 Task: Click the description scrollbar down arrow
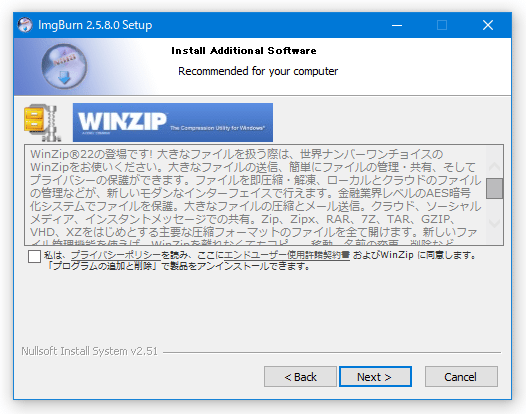pyautogui.click(x=494, y=223)
